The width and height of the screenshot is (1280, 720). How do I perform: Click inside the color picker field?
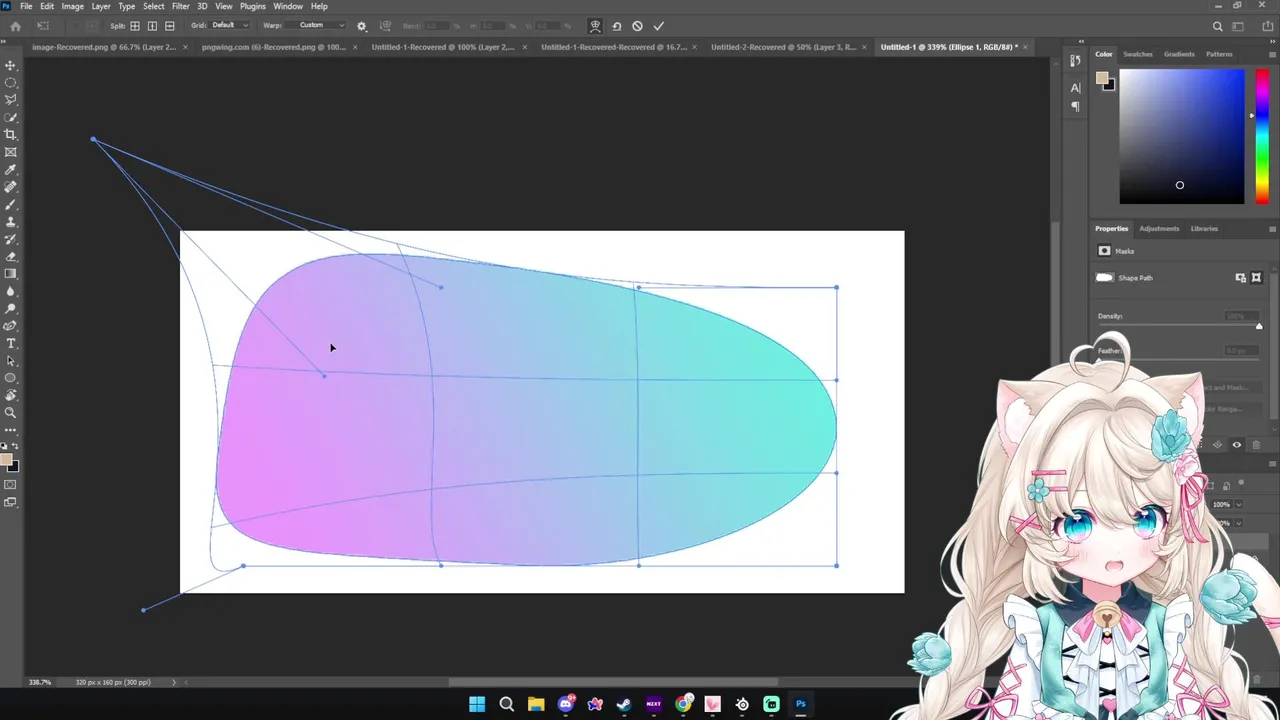tap(1182, 136)
